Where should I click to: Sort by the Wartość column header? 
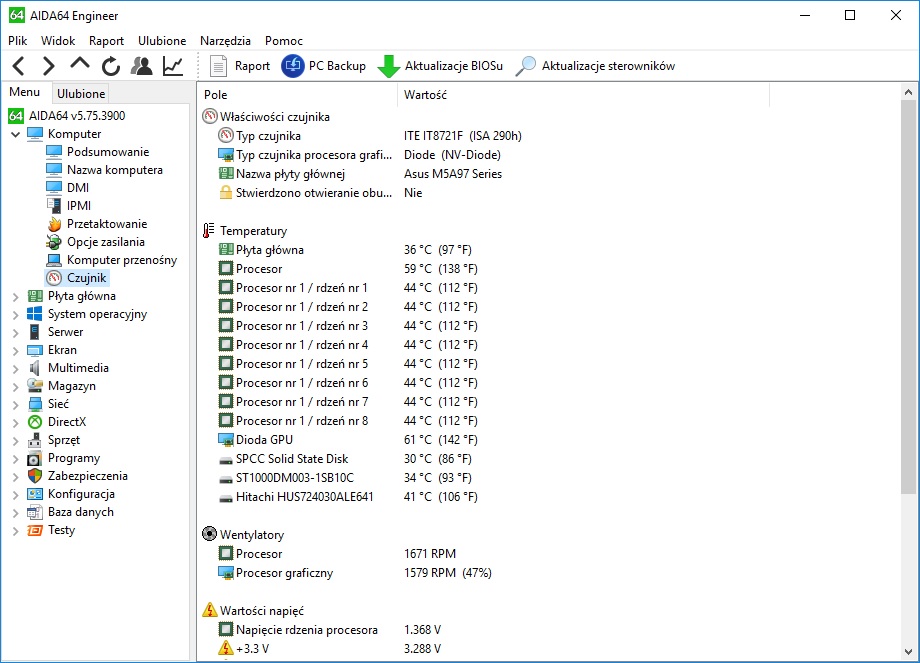coord(583,94)
